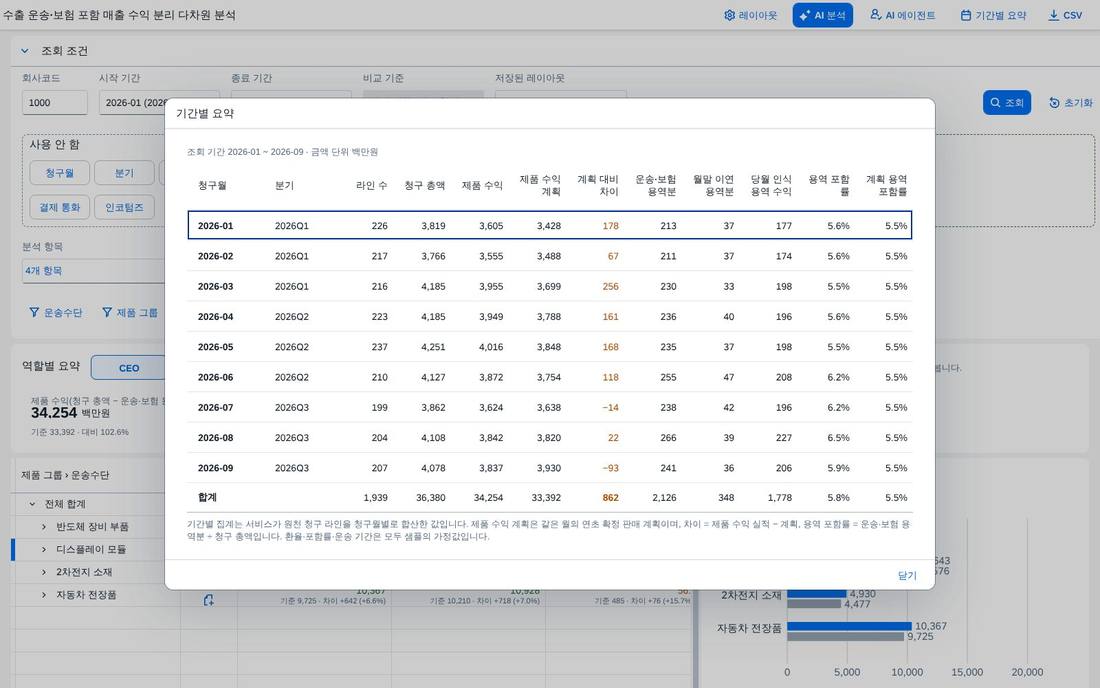The width and height of the screenshot is (1100, 688).
Task: Click the 조회 기간 subtitle in the dialog
Action: (x=282, y=151)
